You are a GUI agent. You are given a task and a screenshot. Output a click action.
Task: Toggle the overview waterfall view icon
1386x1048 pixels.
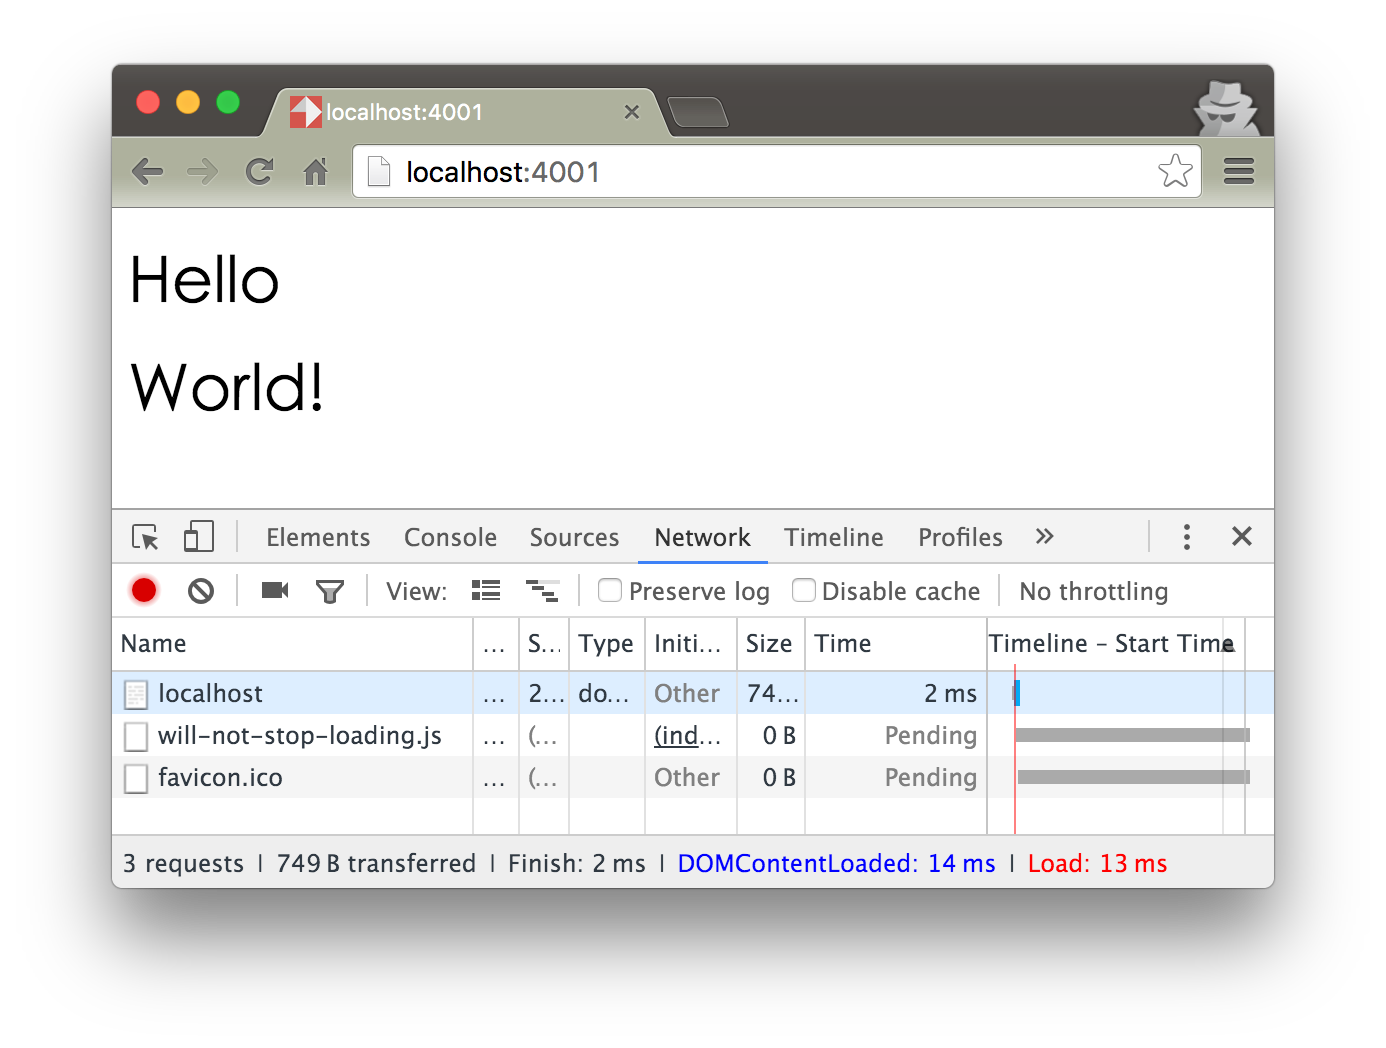coord(542,591)
